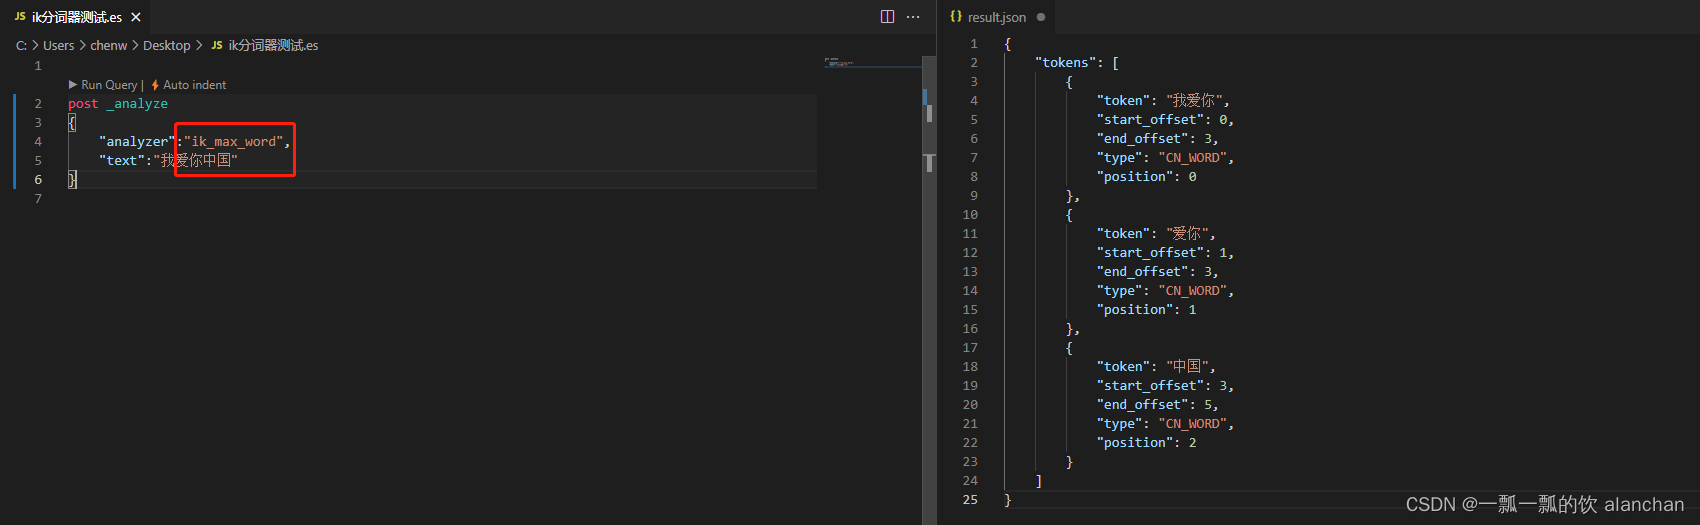Click the "tokens" key in result.json
This screenshot has height=525, width=1700.
pyautogui.click(x=1065, y=63)
